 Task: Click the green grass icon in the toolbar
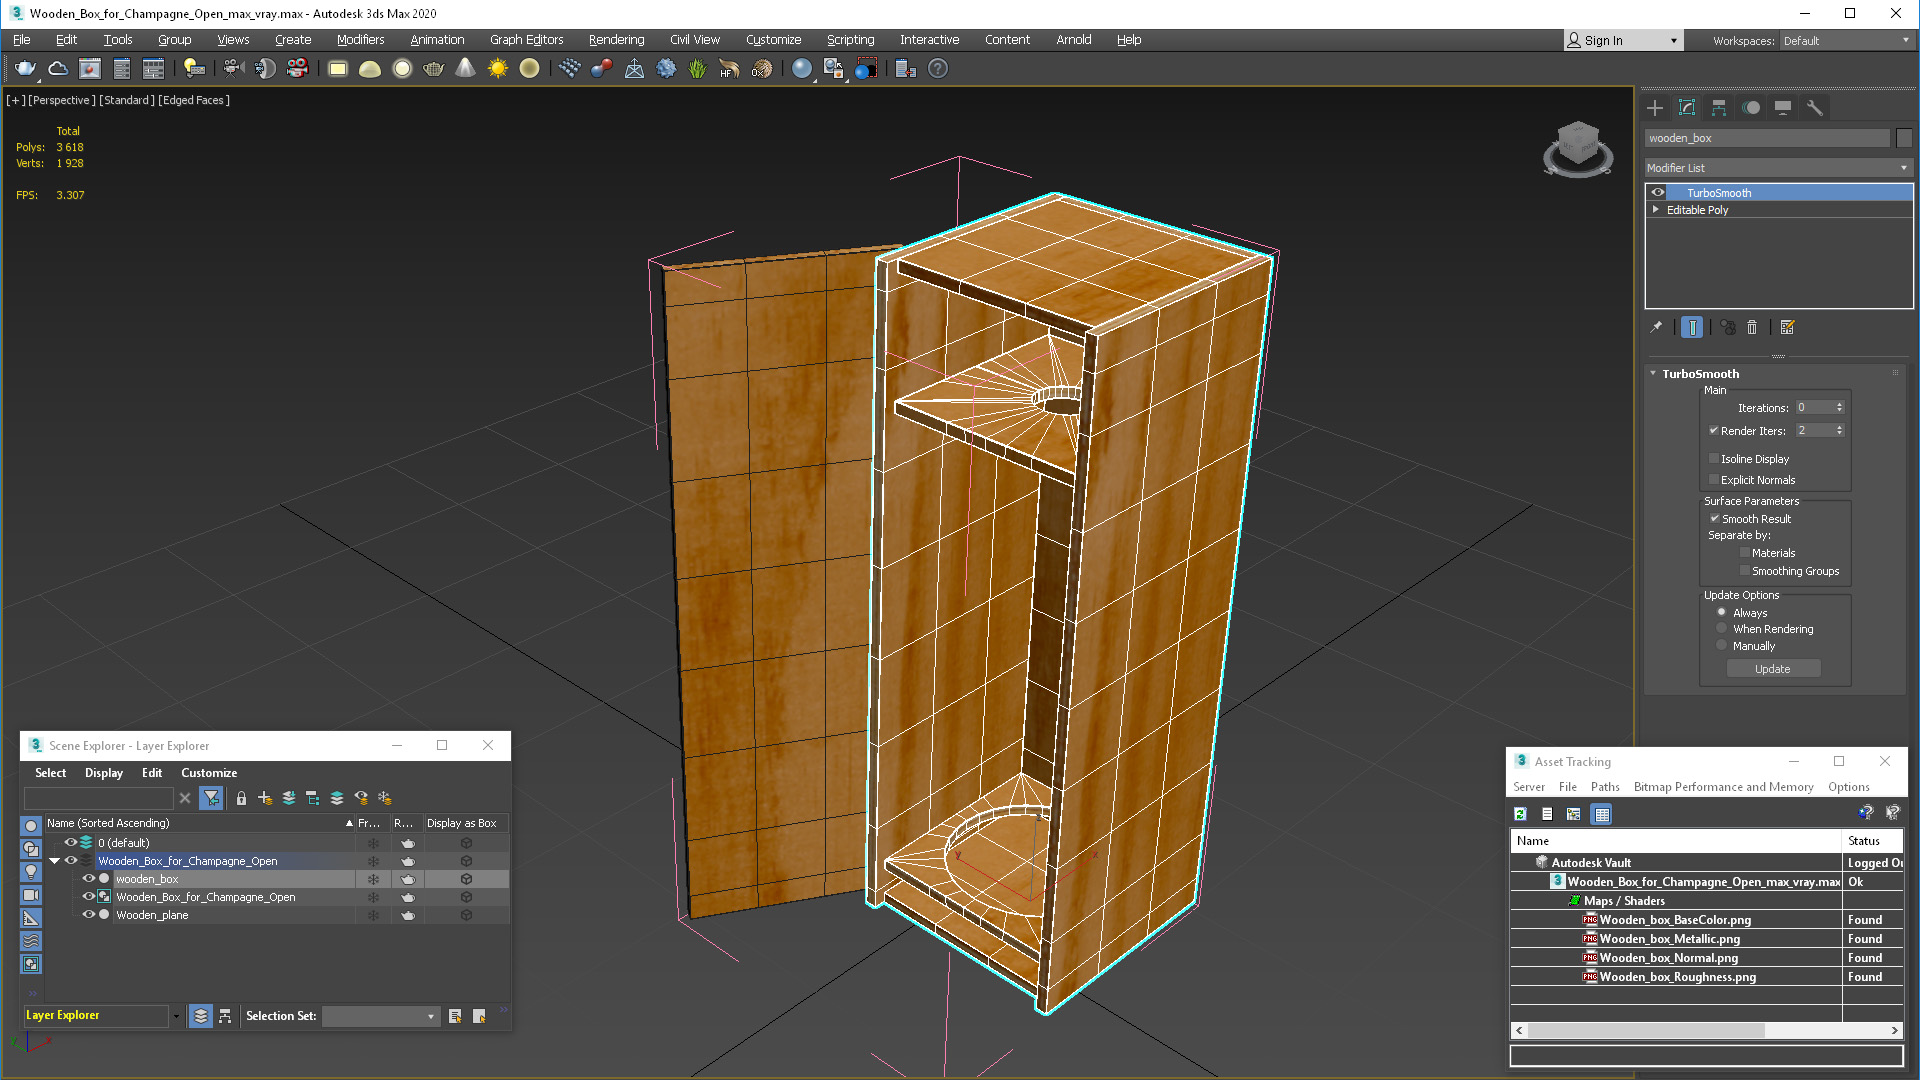click(697, 68)
